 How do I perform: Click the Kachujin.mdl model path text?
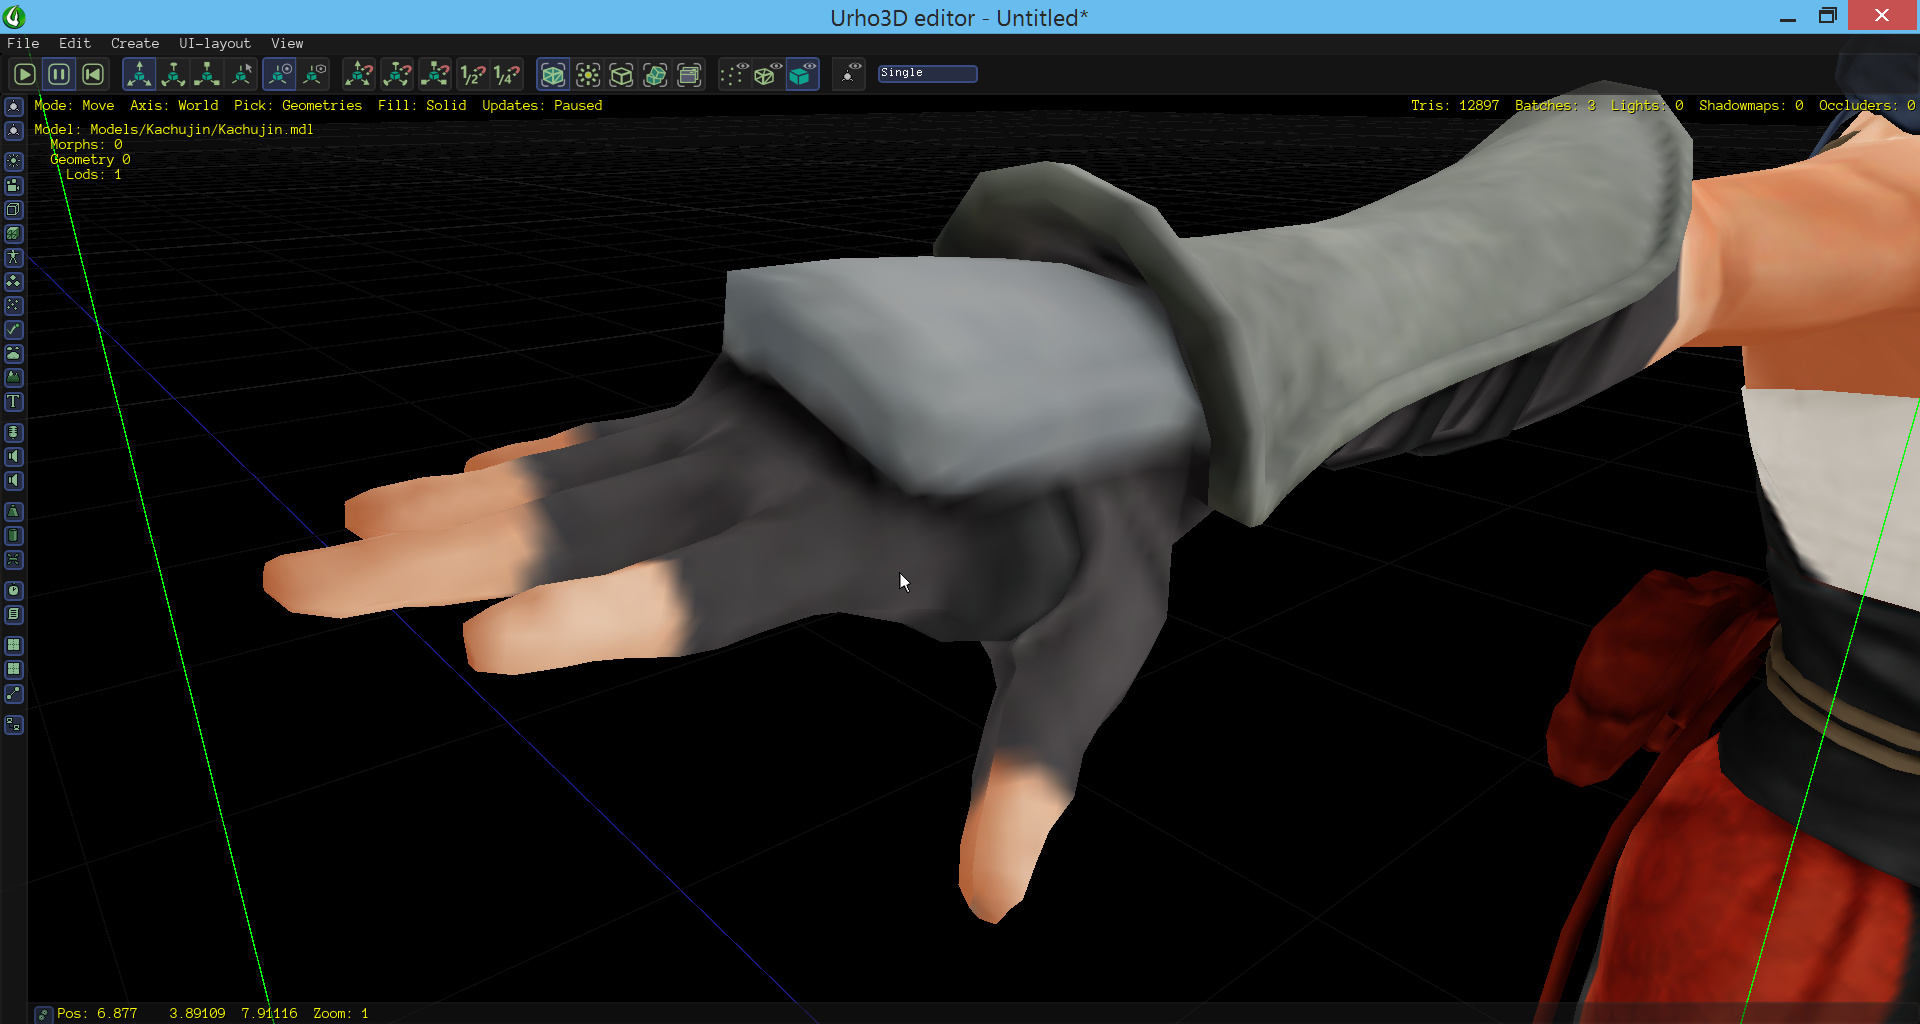[202, 129]
